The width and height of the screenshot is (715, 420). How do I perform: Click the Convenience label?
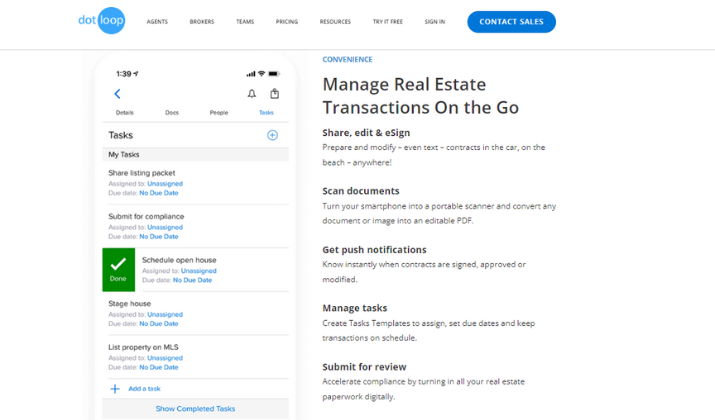[347, 59]
